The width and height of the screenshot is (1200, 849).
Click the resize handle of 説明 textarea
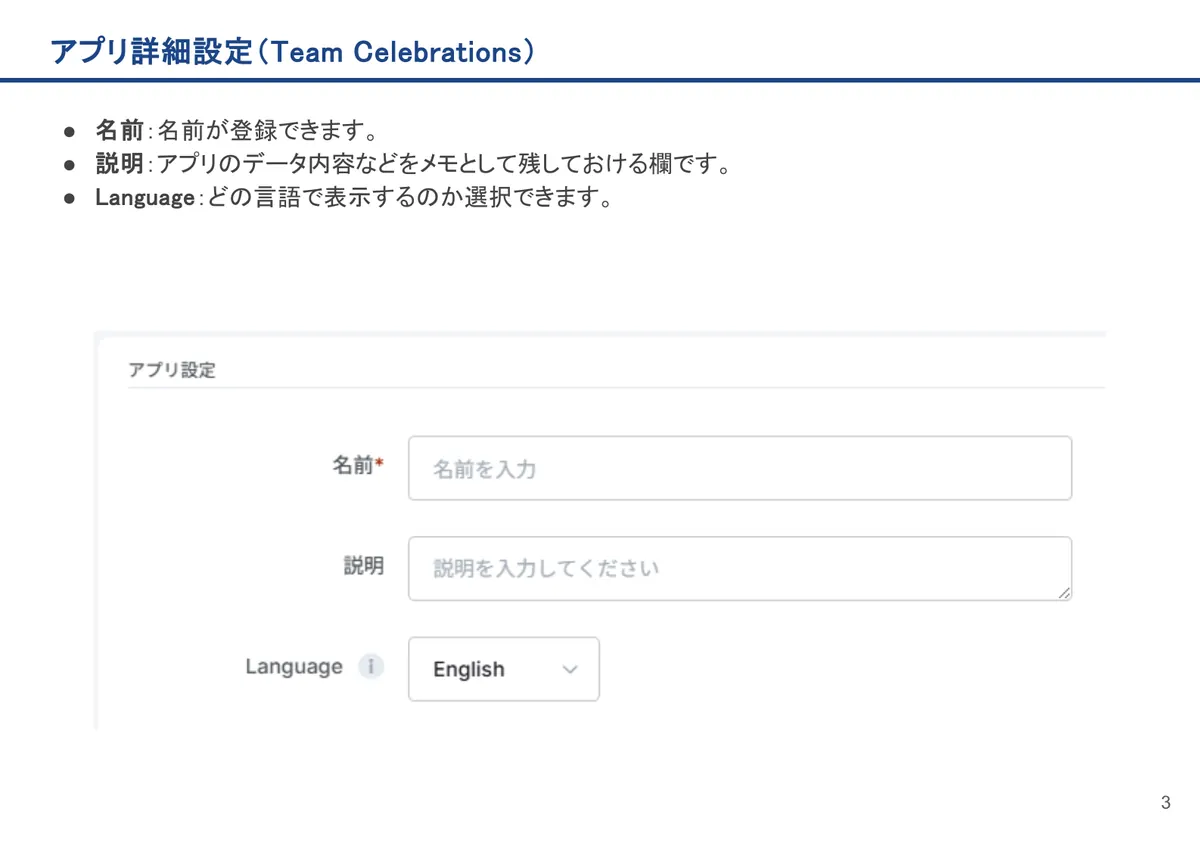pyautogui.click(x=1064, y=593)
